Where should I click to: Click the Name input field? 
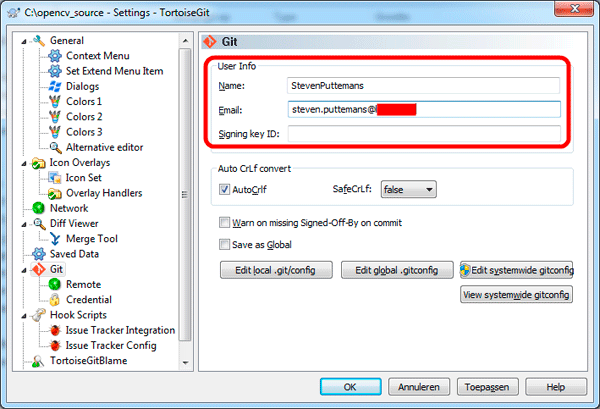tap(423, 86)
